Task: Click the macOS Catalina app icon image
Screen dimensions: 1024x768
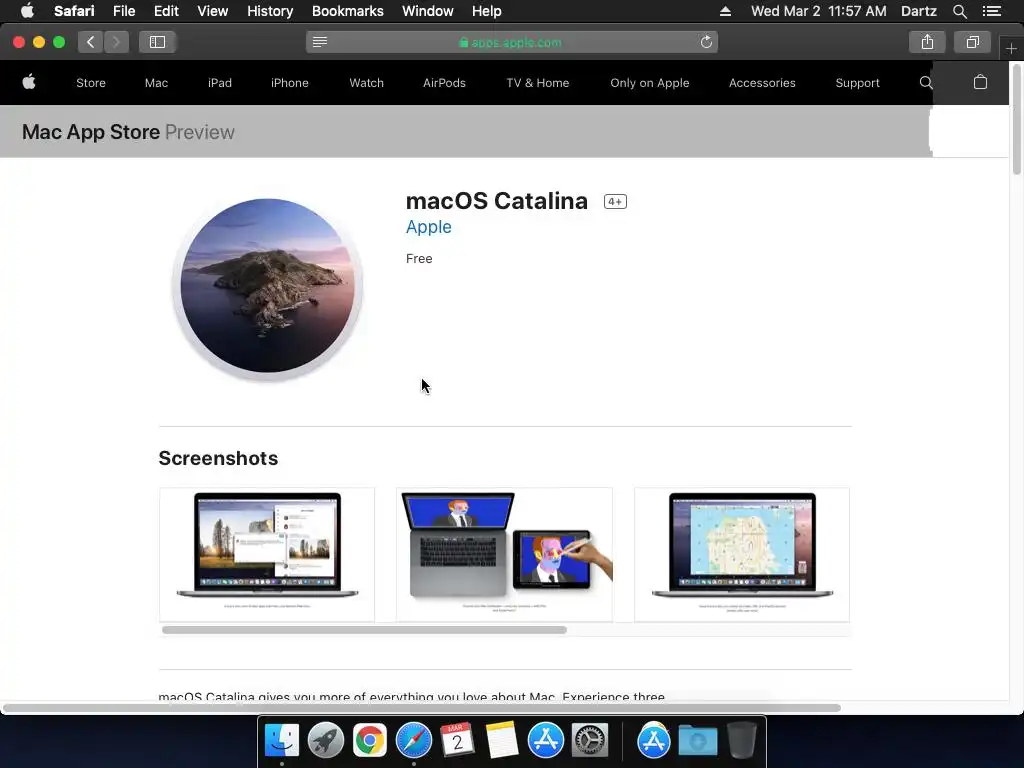Action: 267,287
